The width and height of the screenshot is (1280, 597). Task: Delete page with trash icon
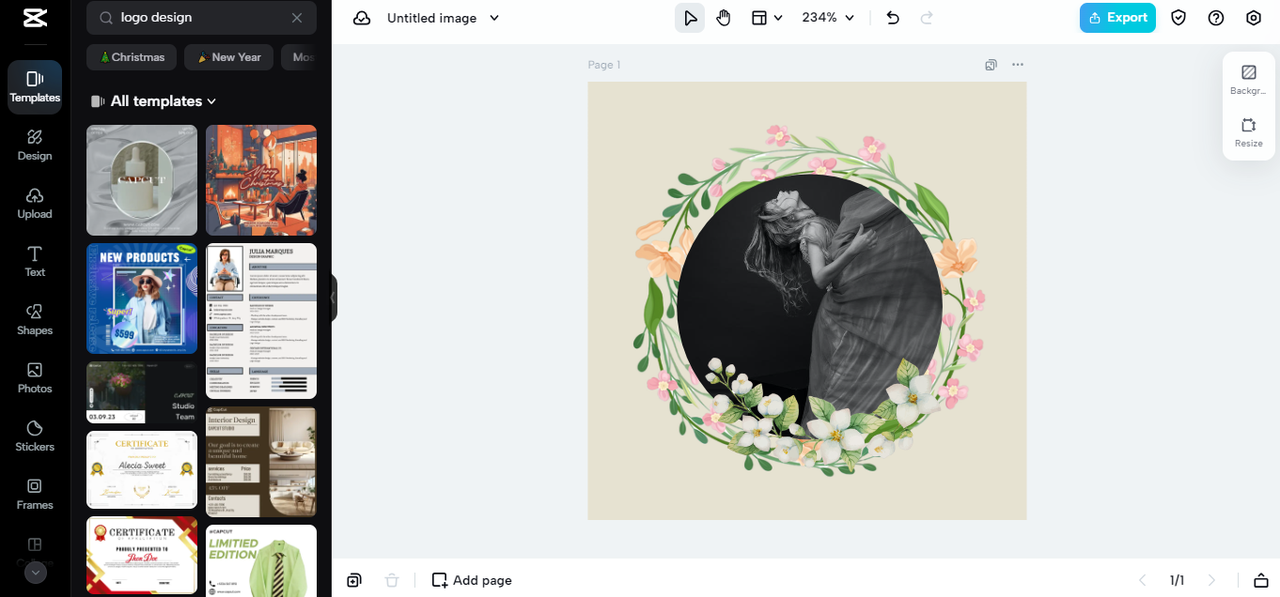coord(392,580)
